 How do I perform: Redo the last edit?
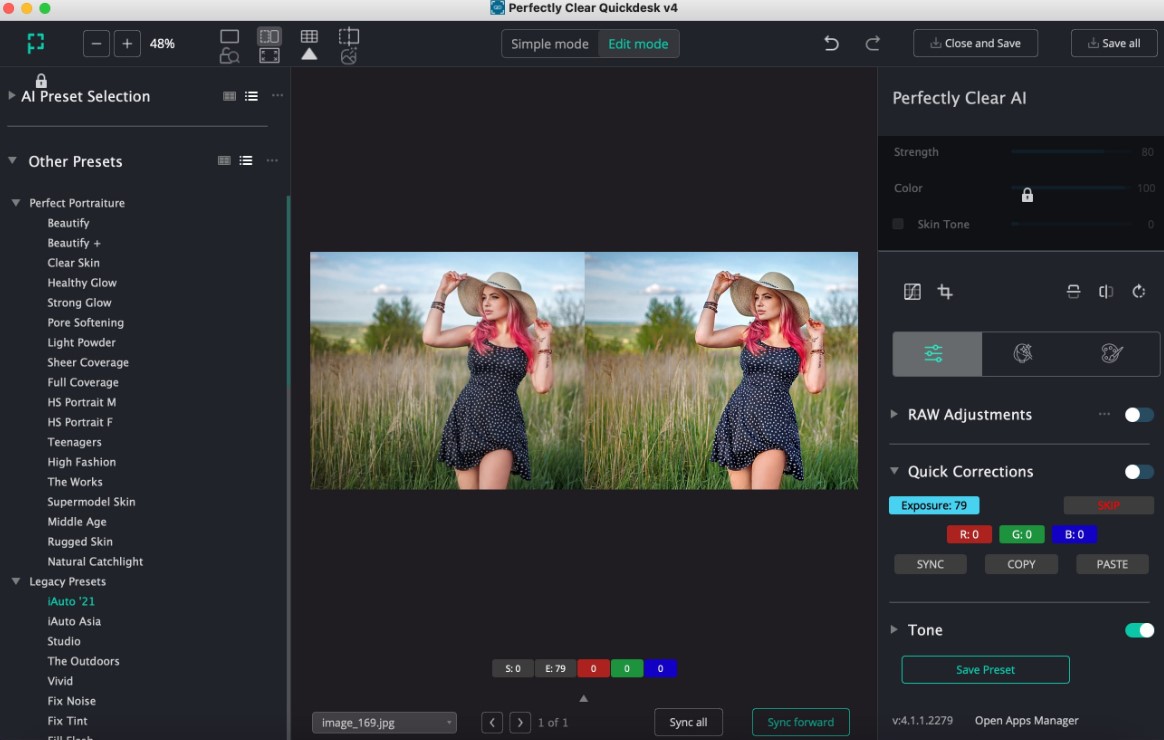point(873,44)
